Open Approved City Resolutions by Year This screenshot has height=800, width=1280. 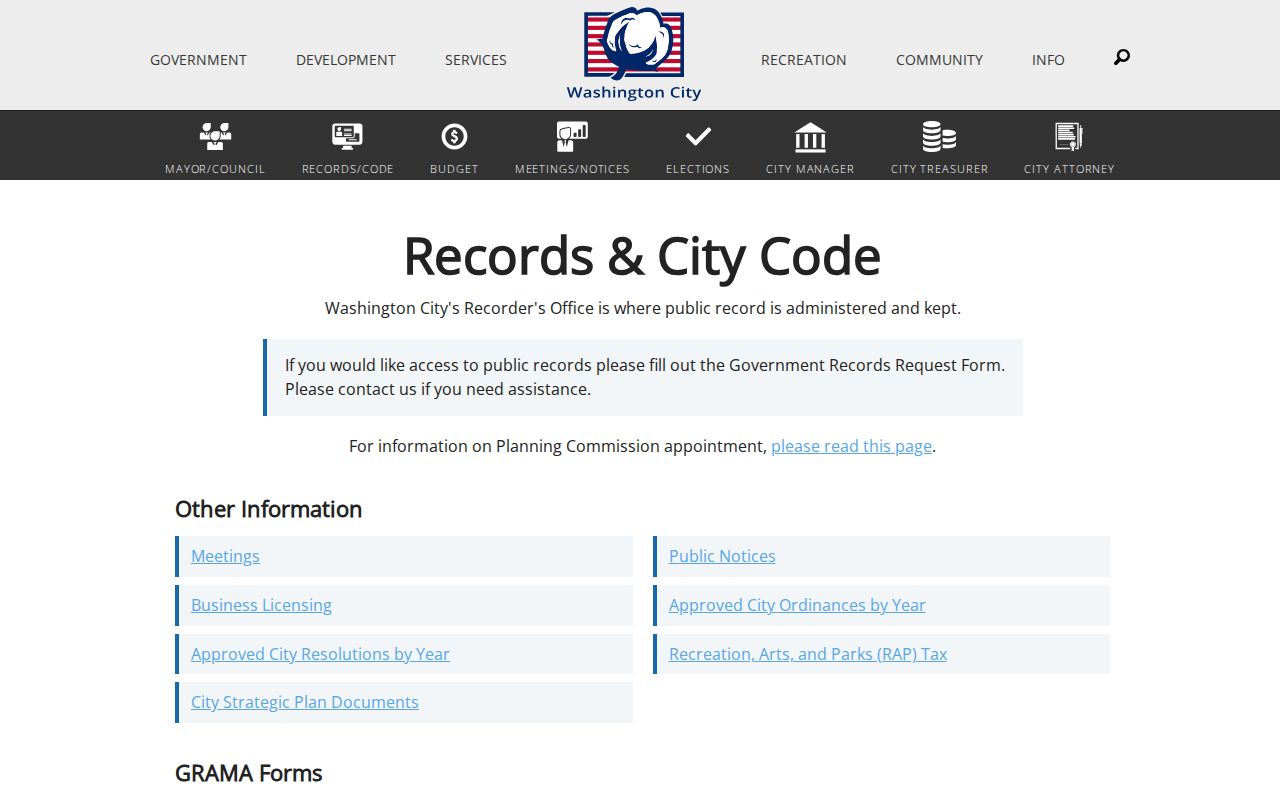320,654
